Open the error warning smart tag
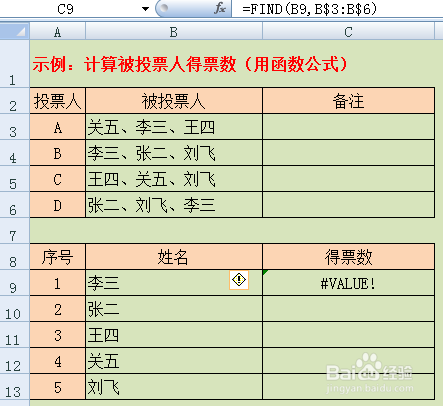Viewport: 443px width, 406px height. pos(239,280)
